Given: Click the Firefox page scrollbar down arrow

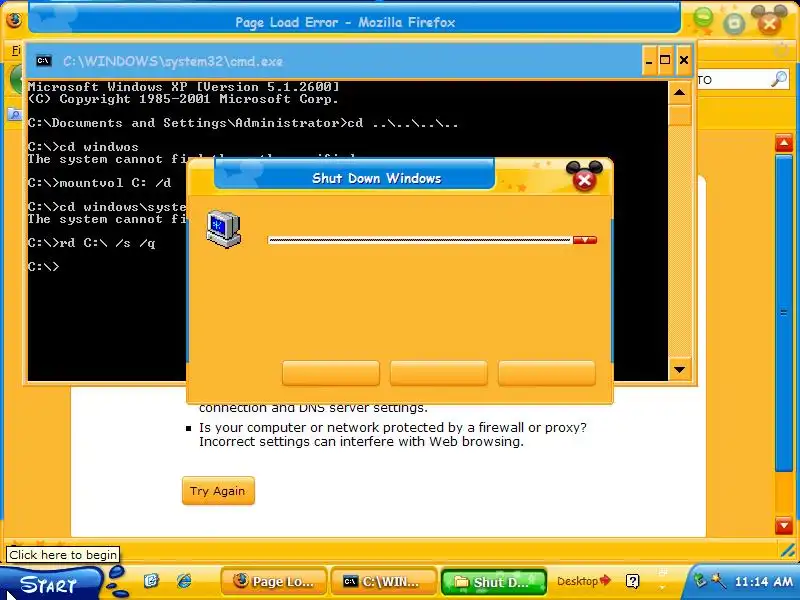Looking at the screenshot, I should (x=784, y=525).
